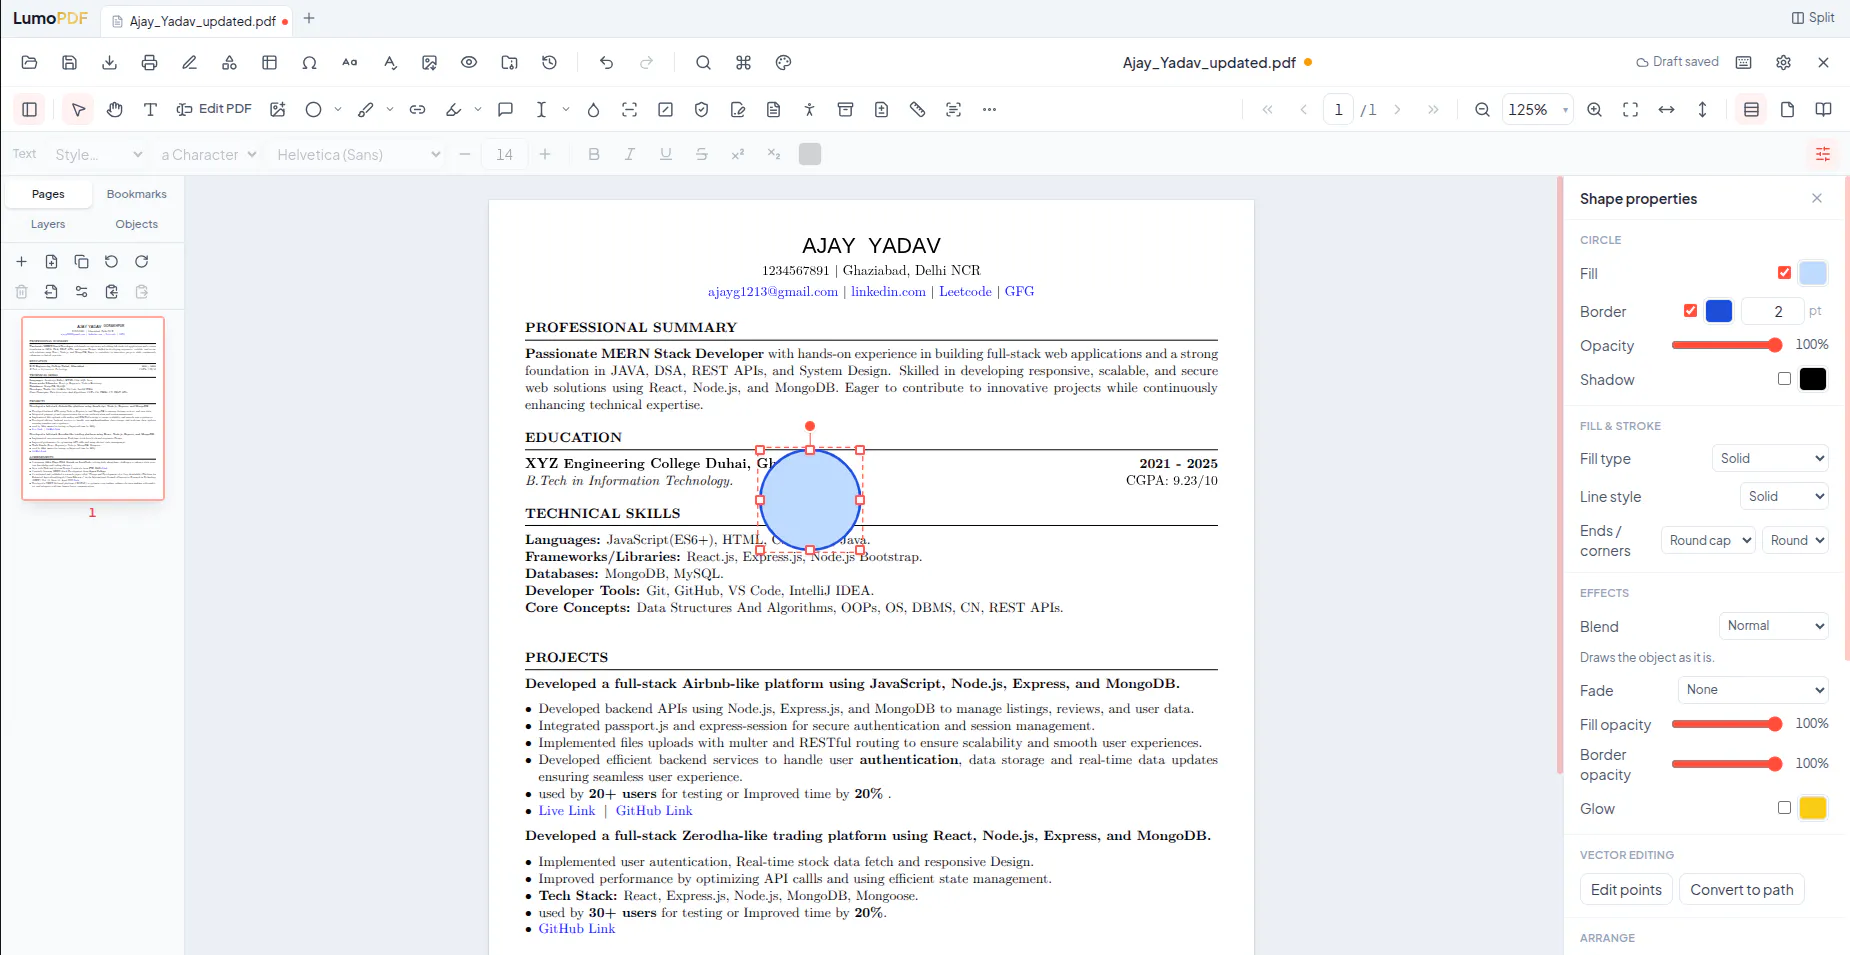1850x955 pixels.
Task: Click the Zoom in magnifier icon
Action: click(x=1595, y=110)
